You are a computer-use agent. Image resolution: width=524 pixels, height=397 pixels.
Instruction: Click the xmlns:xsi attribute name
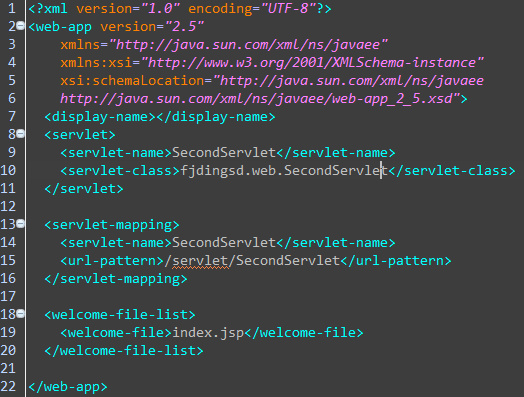coord(96,63)
